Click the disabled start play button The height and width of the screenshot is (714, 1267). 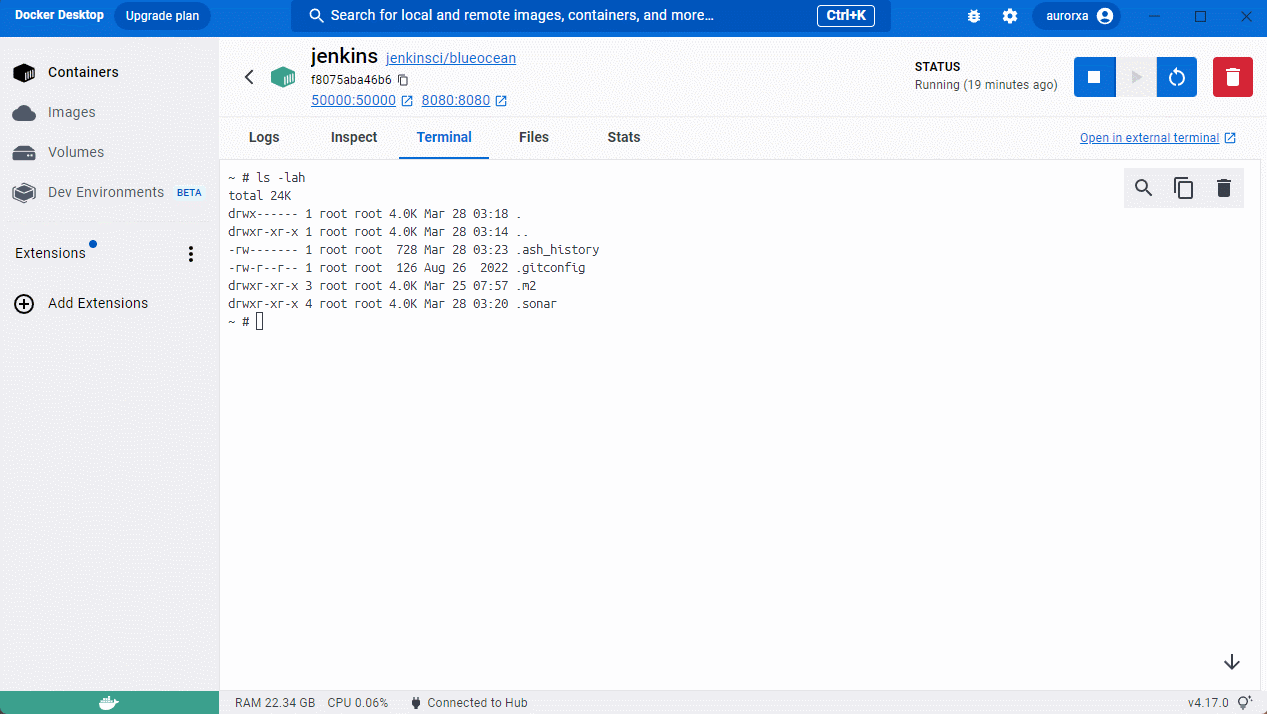click(1136, 77)
